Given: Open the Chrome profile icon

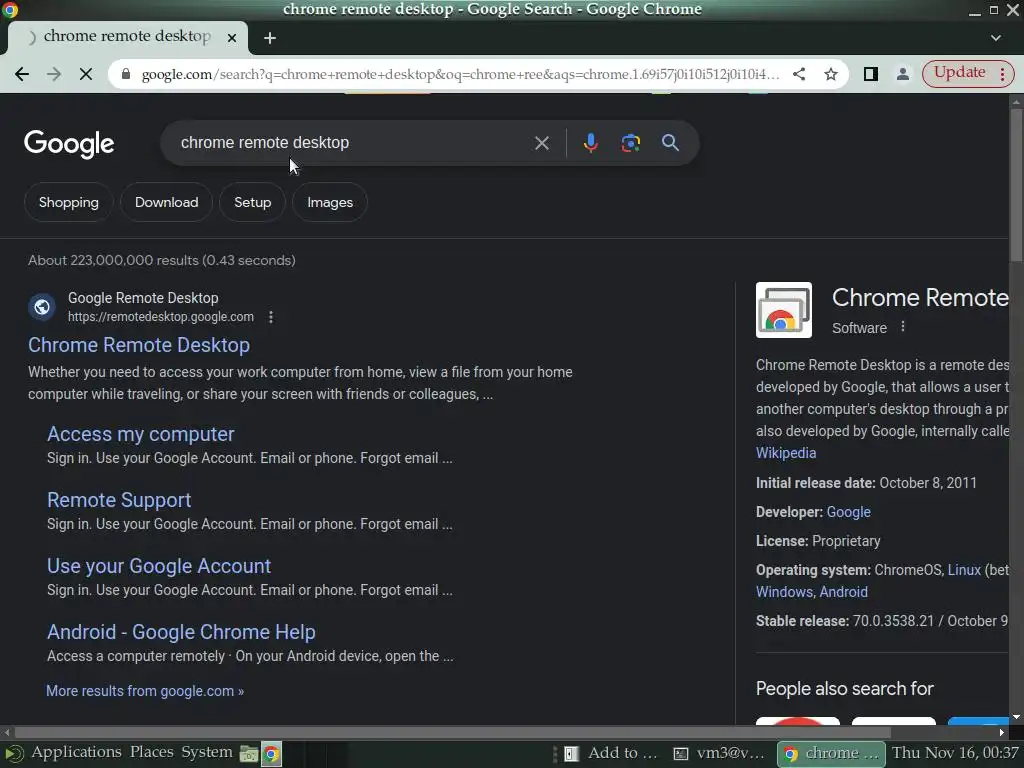Looking at the screenshot, I should [x=903, y=74].
